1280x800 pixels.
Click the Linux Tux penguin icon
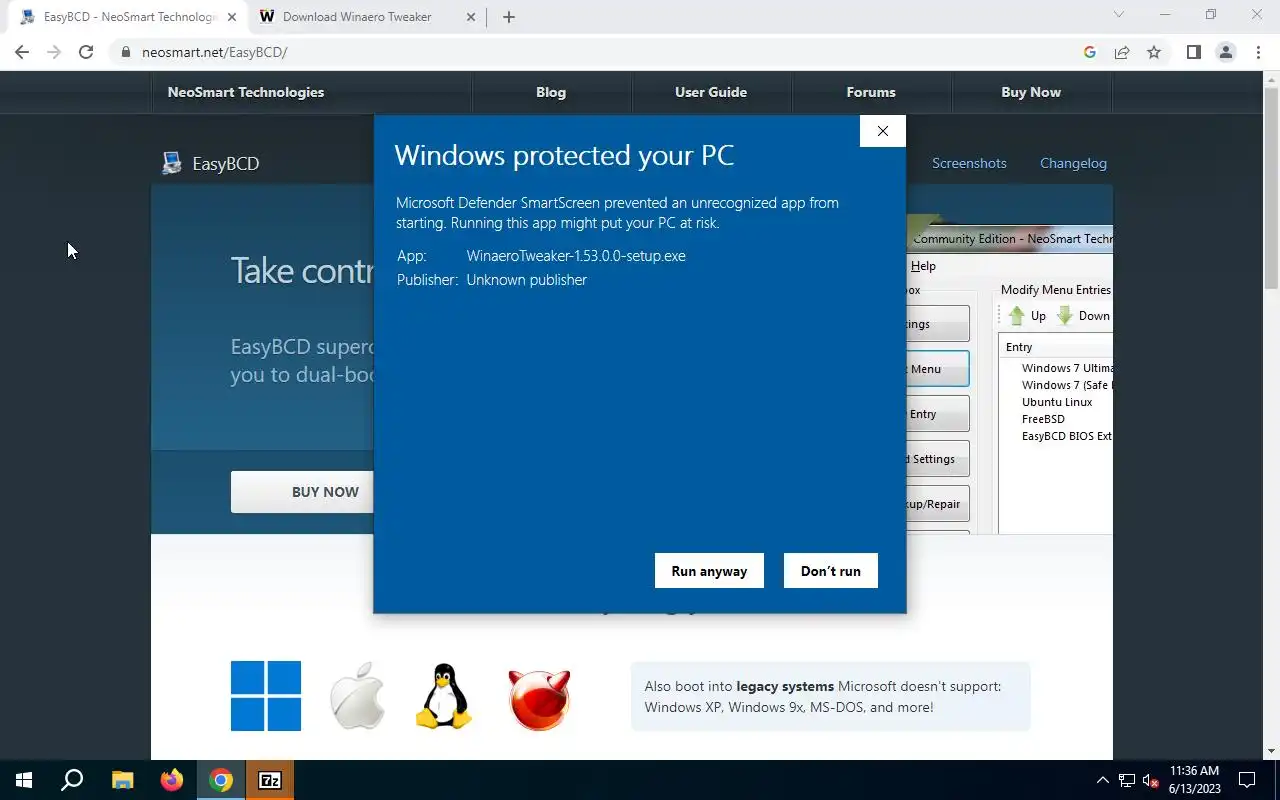[443, 696]
